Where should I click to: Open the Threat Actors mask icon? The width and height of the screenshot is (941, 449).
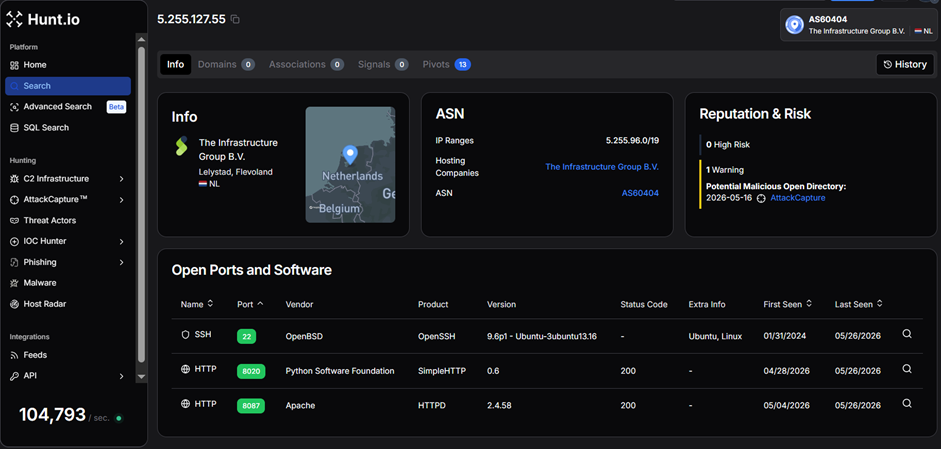coord(14,220)
